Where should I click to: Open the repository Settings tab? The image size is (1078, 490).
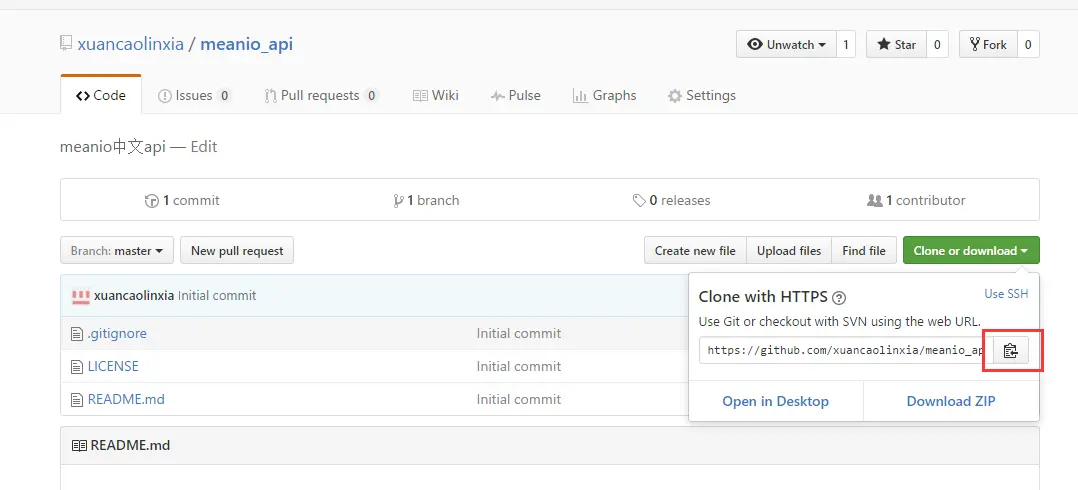tap(701, 96)
